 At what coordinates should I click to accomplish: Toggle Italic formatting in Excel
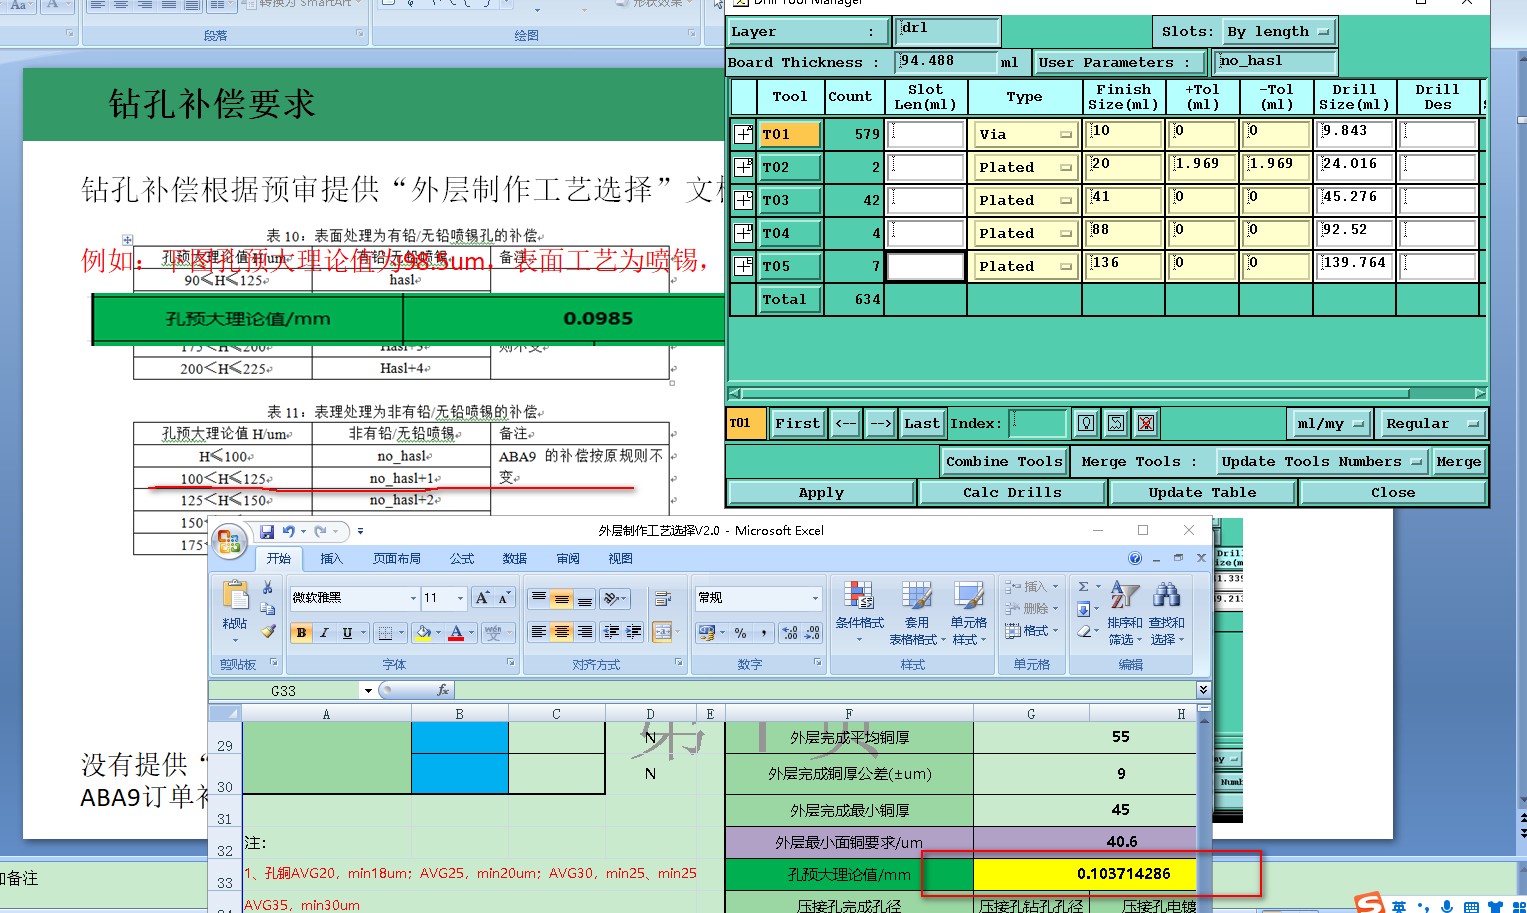[324, 633]
